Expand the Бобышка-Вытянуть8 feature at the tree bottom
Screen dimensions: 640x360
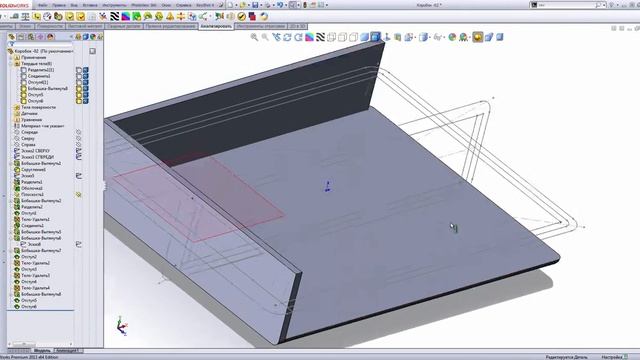(x=11, y=294)
